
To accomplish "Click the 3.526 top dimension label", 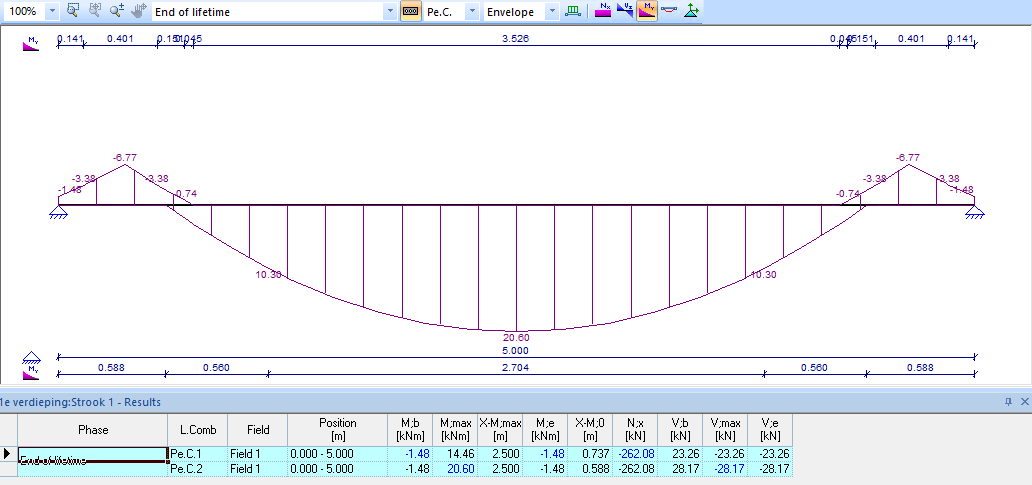I will 515,39.
